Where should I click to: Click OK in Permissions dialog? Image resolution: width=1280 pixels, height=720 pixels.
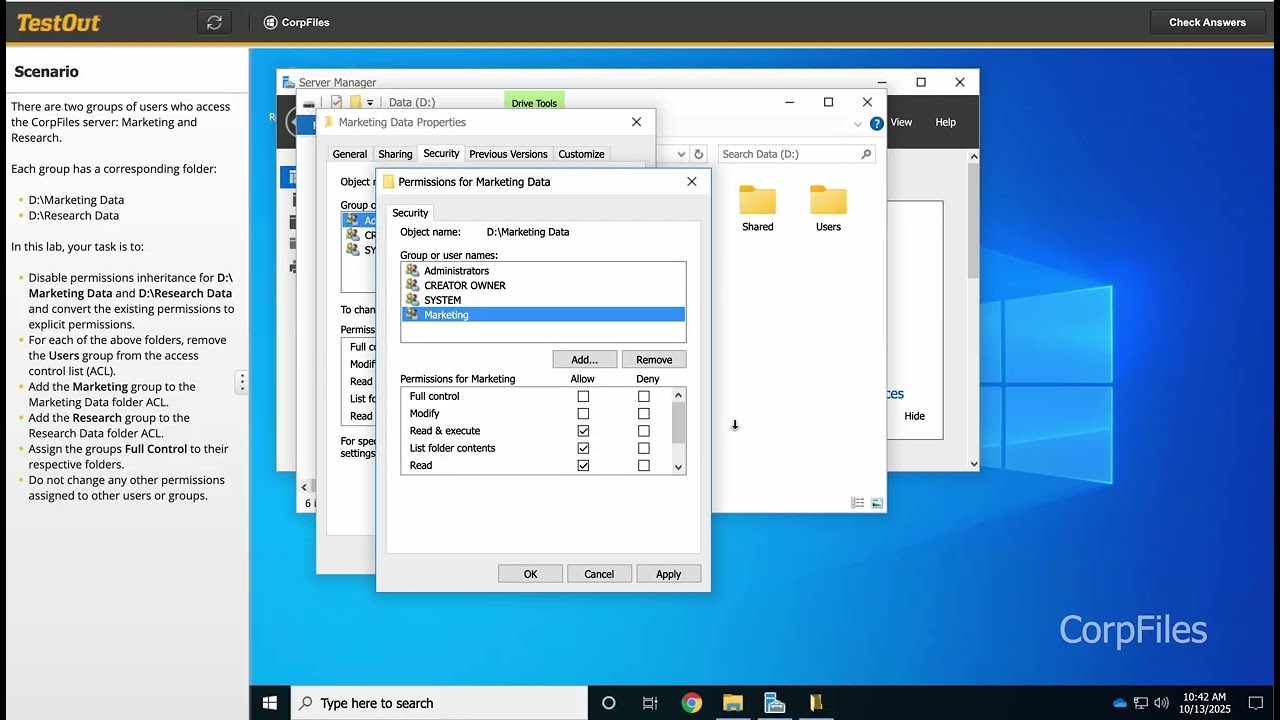click(x=530, y=574)
